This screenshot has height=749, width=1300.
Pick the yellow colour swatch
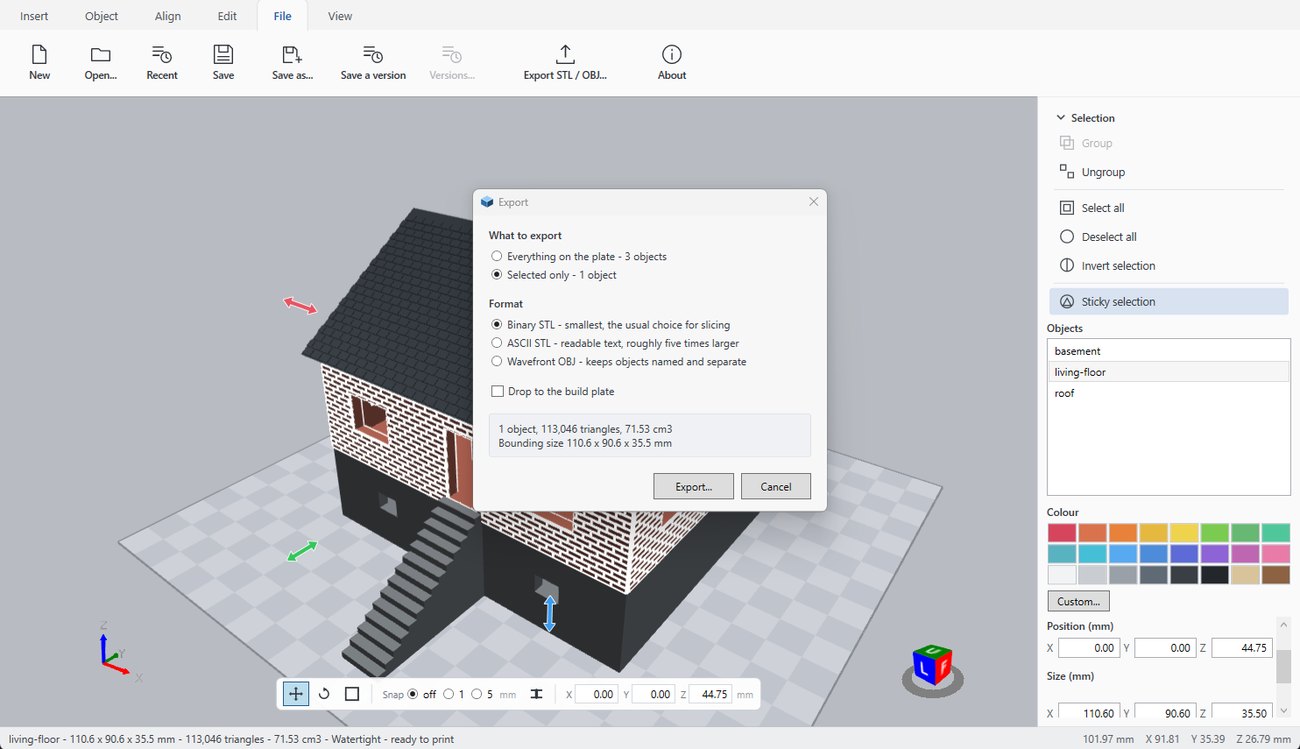tap(1184, 533)
